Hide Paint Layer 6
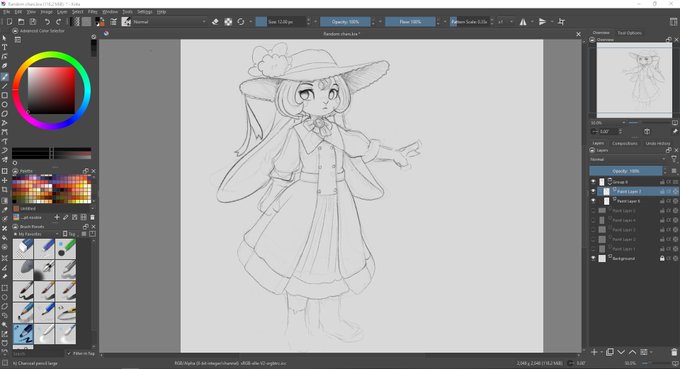 [593, 201]
